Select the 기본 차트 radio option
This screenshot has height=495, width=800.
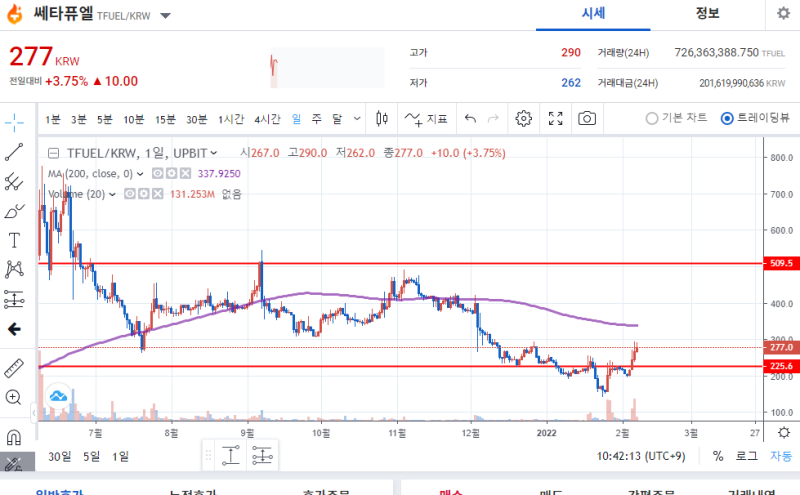click(x=677, y=118)
